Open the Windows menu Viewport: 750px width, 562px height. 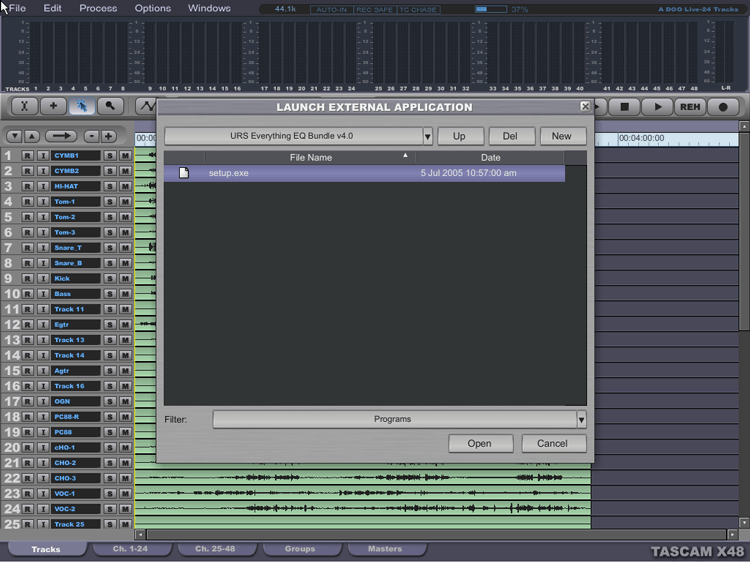coord(209,8)
